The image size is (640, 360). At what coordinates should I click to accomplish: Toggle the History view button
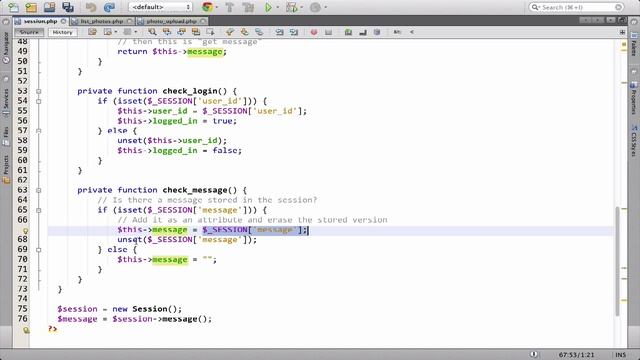(x=62, y=32)
